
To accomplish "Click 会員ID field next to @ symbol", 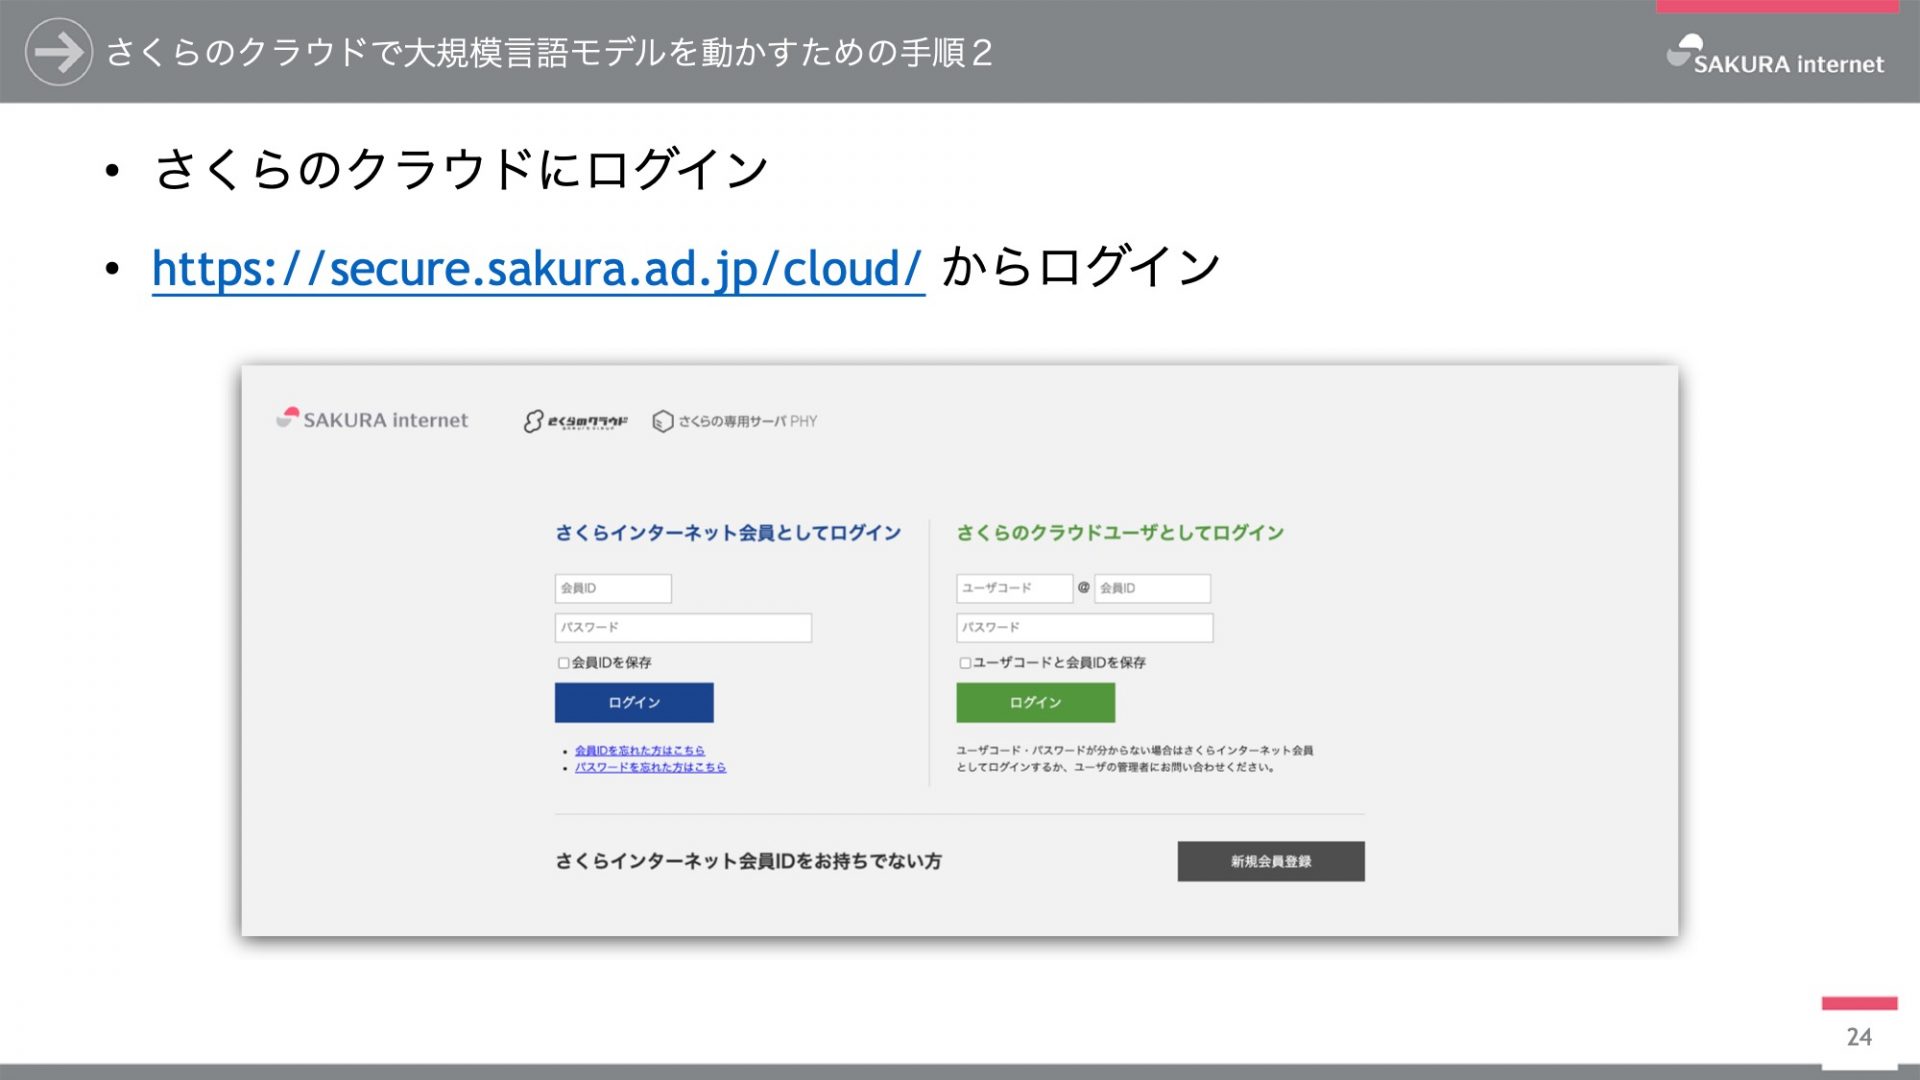I will 1152,588.
